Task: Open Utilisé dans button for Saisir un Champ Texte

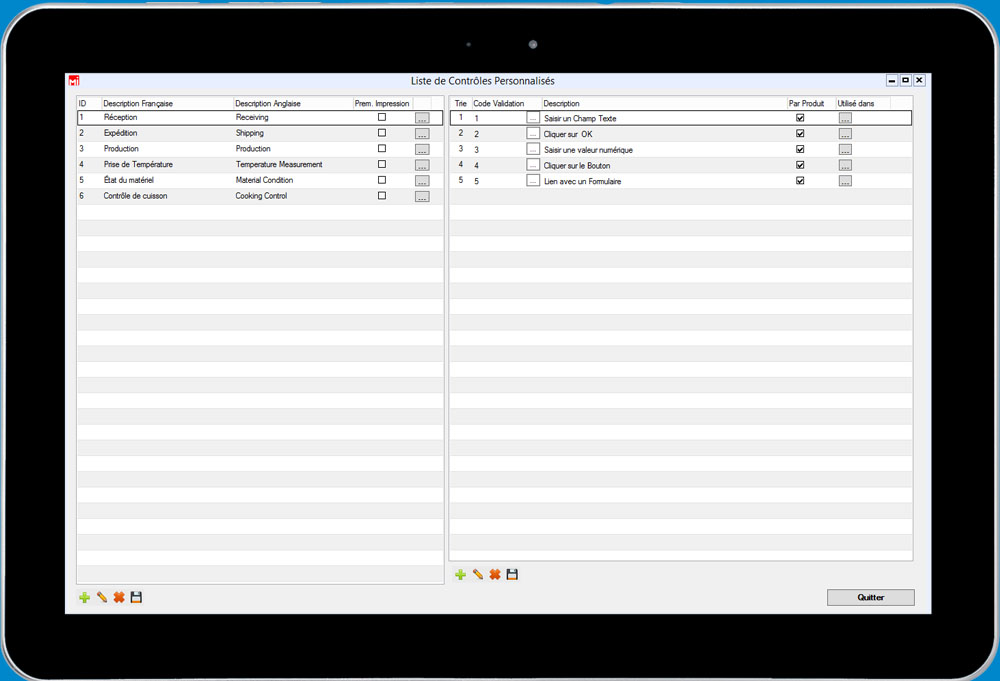Action: click(x=845, y=118)
